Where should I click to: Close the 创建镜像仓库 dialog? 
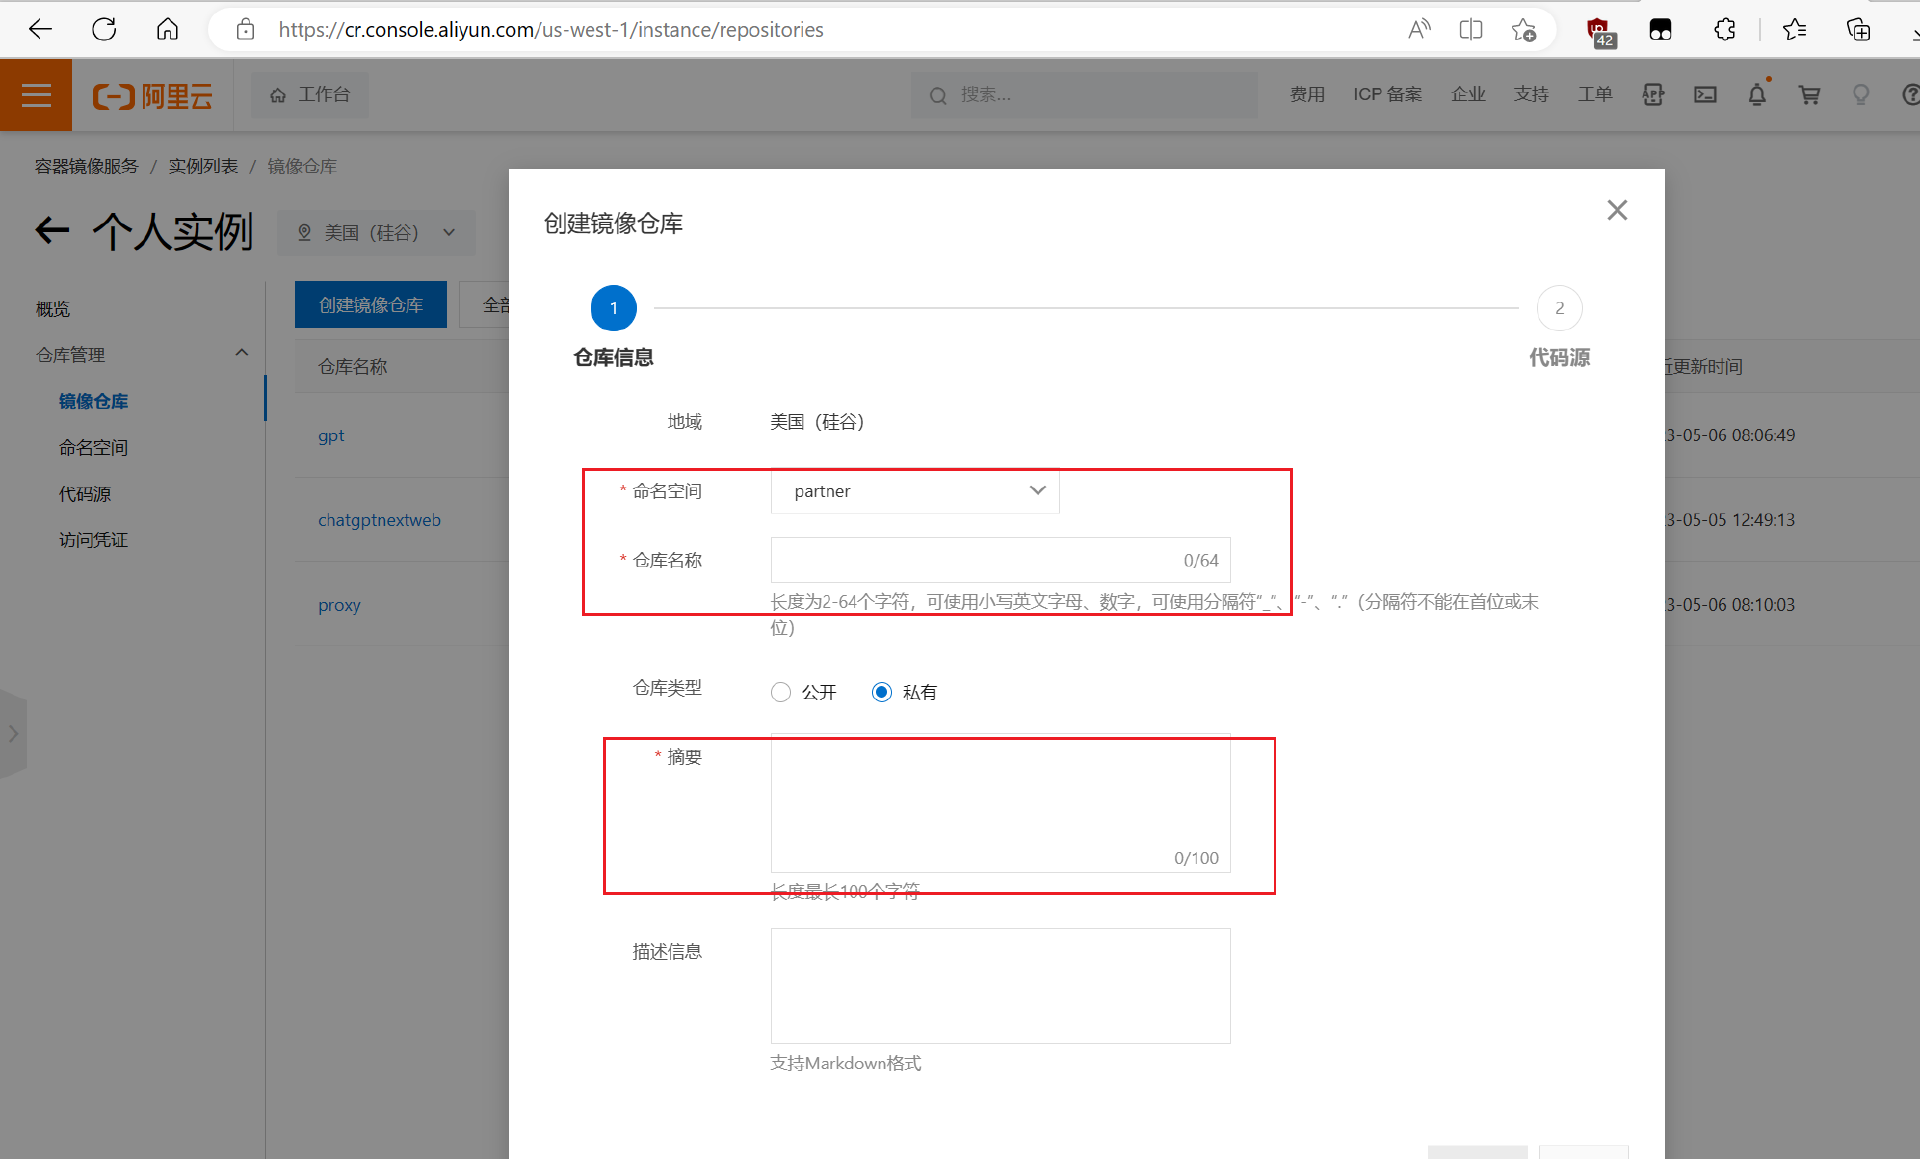[1617, 210]
